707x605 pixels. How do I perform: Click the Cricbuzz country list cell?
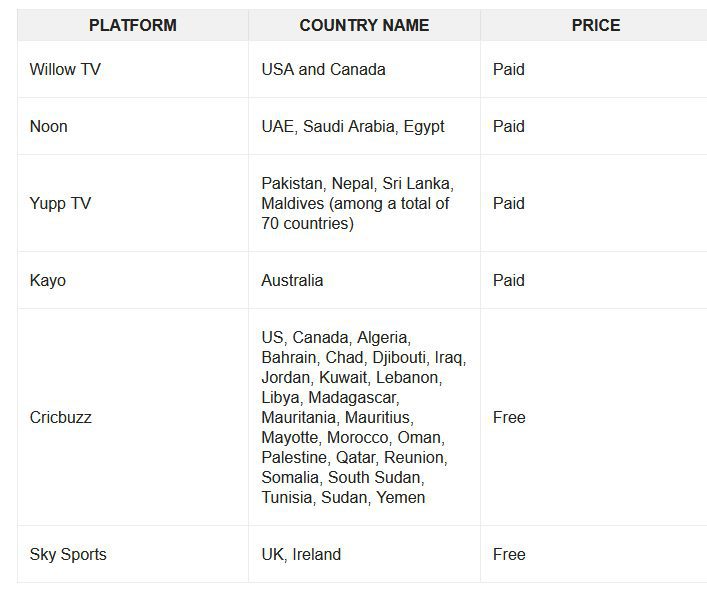pos(364,417)
